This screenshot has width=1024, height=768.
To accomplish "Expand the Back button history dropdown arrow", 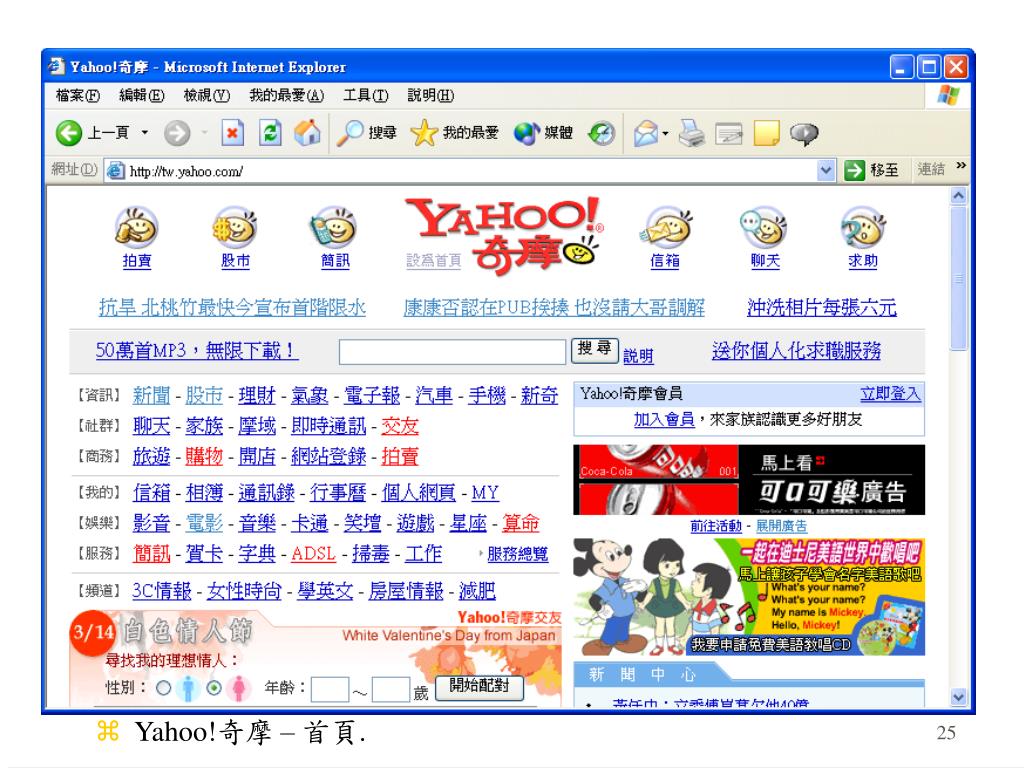I will 145,133.
